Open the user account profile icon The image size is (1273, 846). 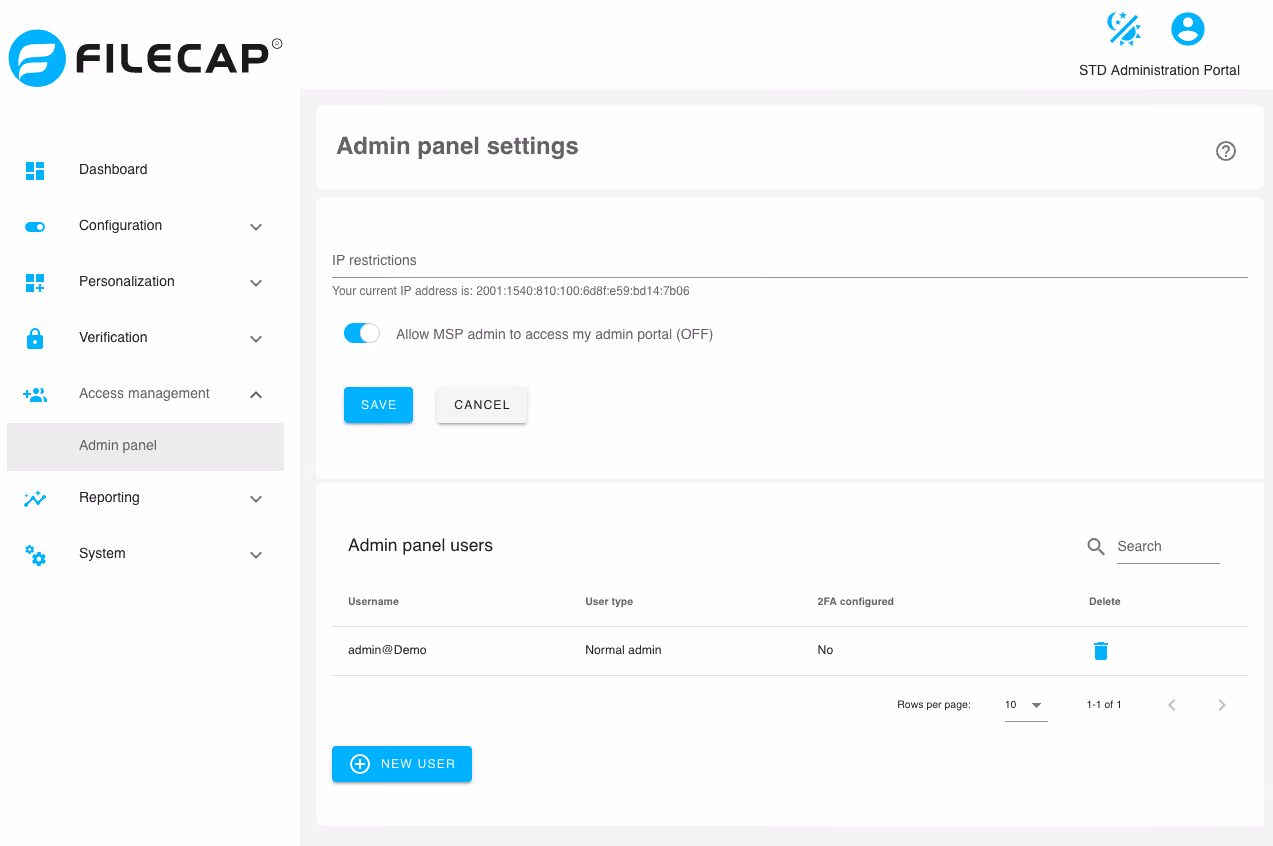pos(1188,29)
